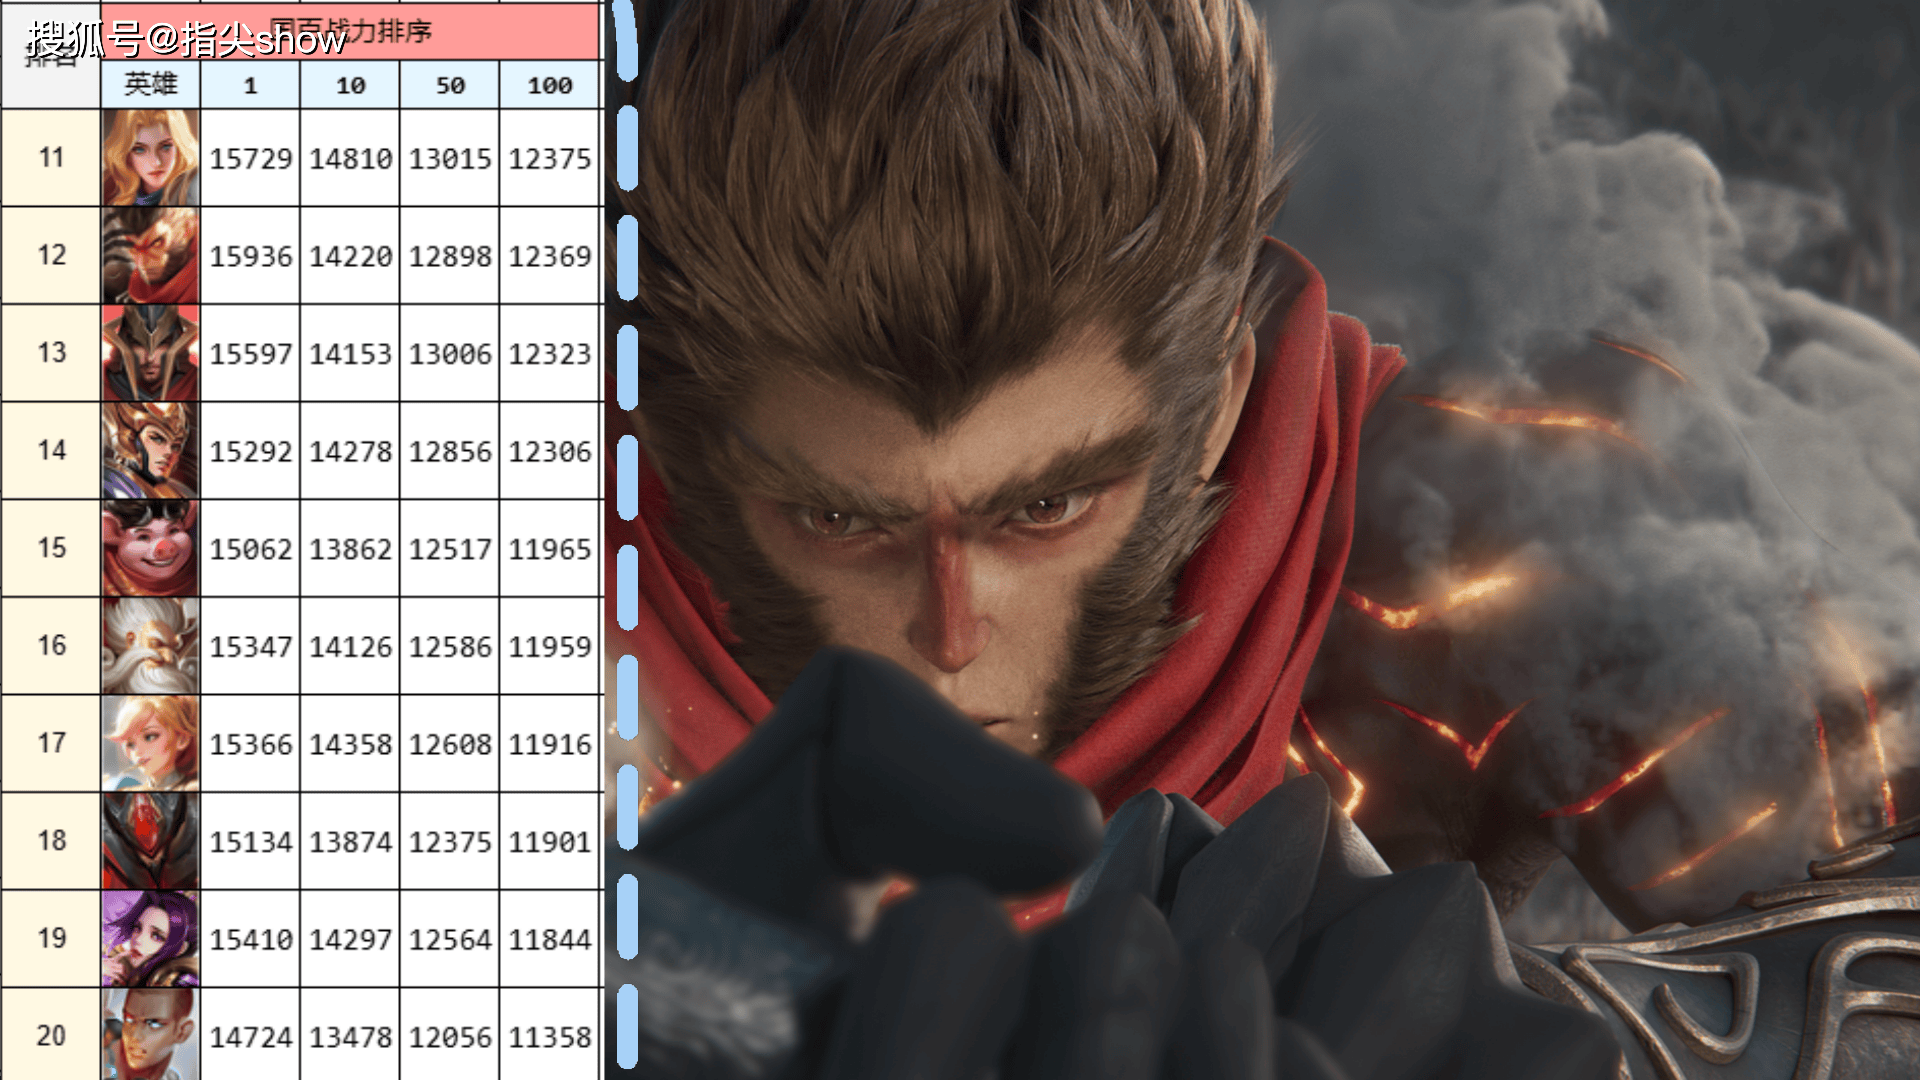Select the column header labeled 50
Image resolution: width=1920 pixels, height=1080 pixels.
(x=450, y=84)
